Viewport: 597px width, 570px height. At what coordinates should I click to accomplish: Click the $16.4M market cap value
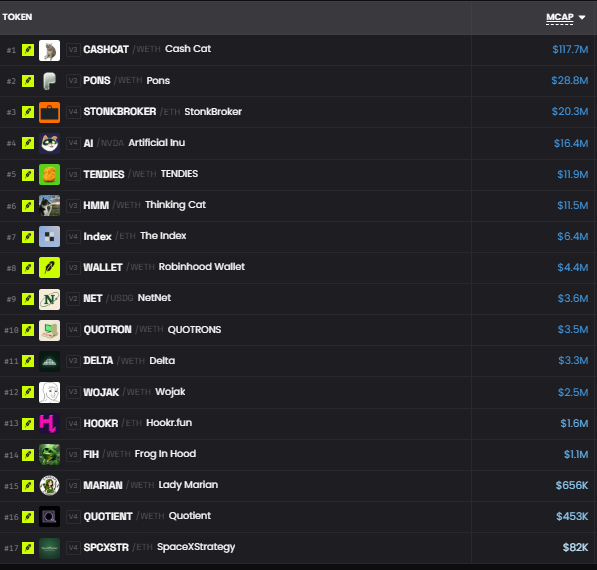click(x=571, y=144)
